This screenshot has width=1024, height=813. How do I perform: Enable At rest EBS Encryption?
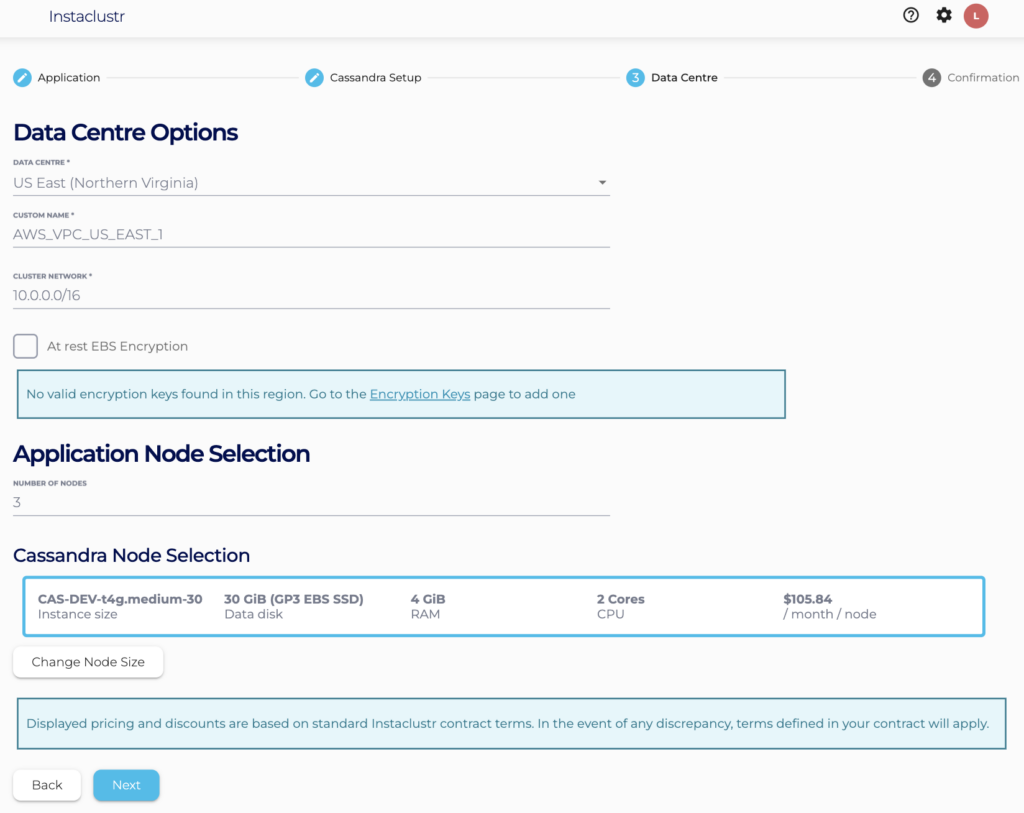point(25,345)
